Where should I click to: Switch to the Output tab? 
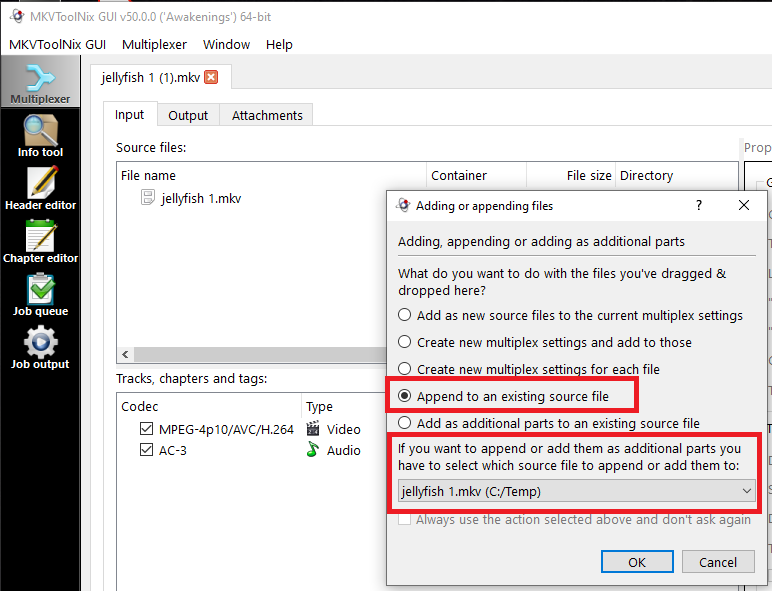tap(188, 115)
